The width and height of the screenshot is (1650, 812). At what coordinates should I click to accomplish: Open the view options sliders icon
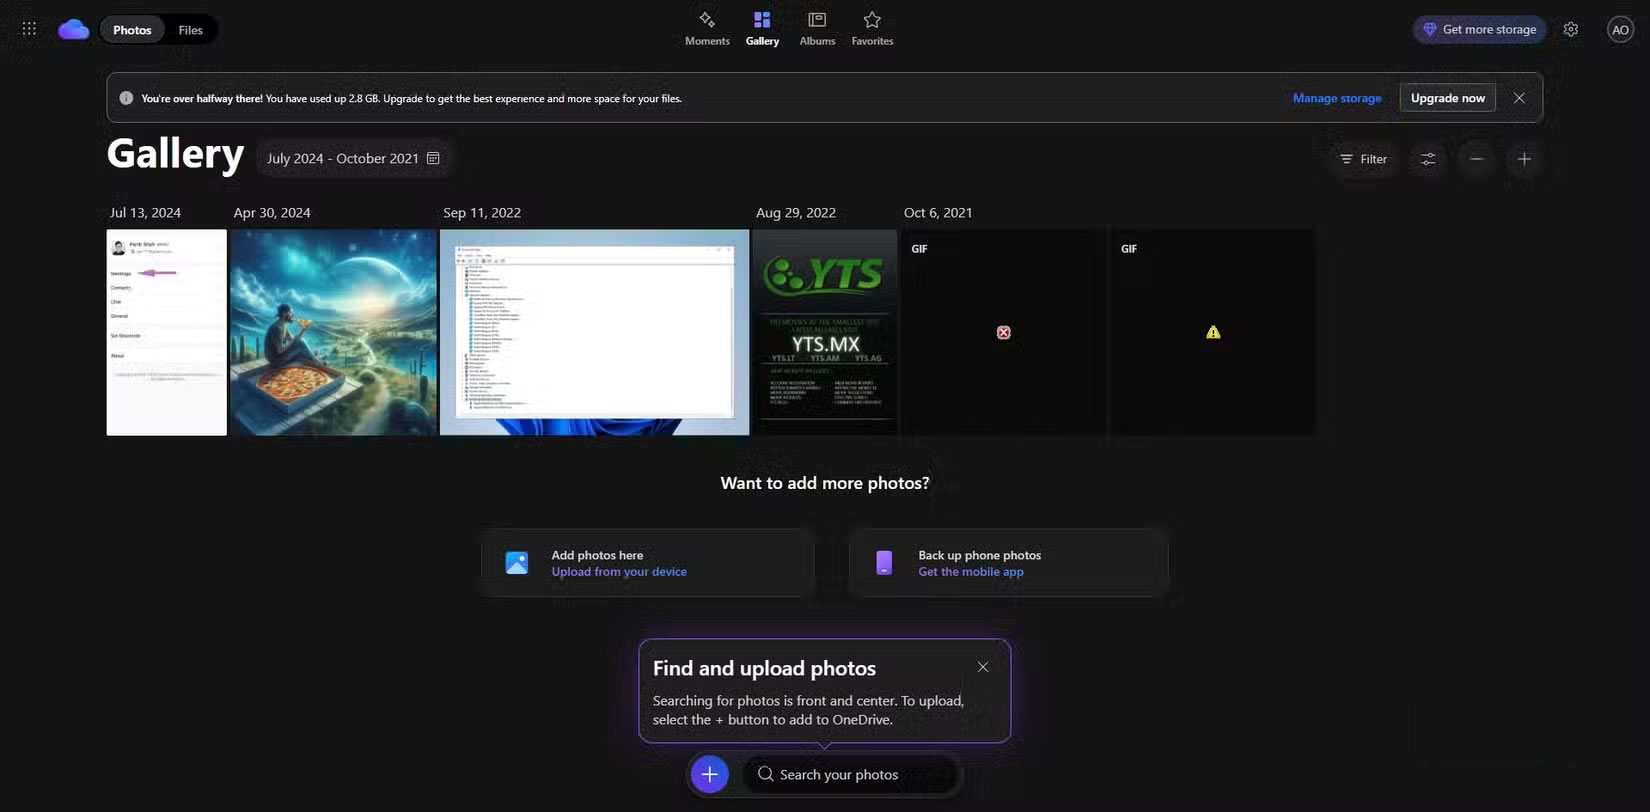click(1428, 159)
